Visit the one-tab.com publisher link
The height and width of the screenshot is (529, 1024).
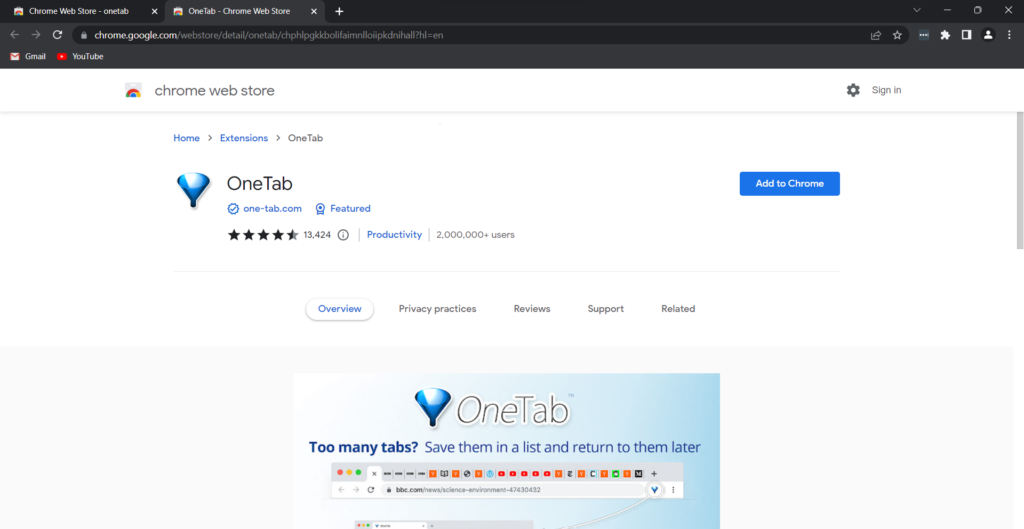coord(272,208)
